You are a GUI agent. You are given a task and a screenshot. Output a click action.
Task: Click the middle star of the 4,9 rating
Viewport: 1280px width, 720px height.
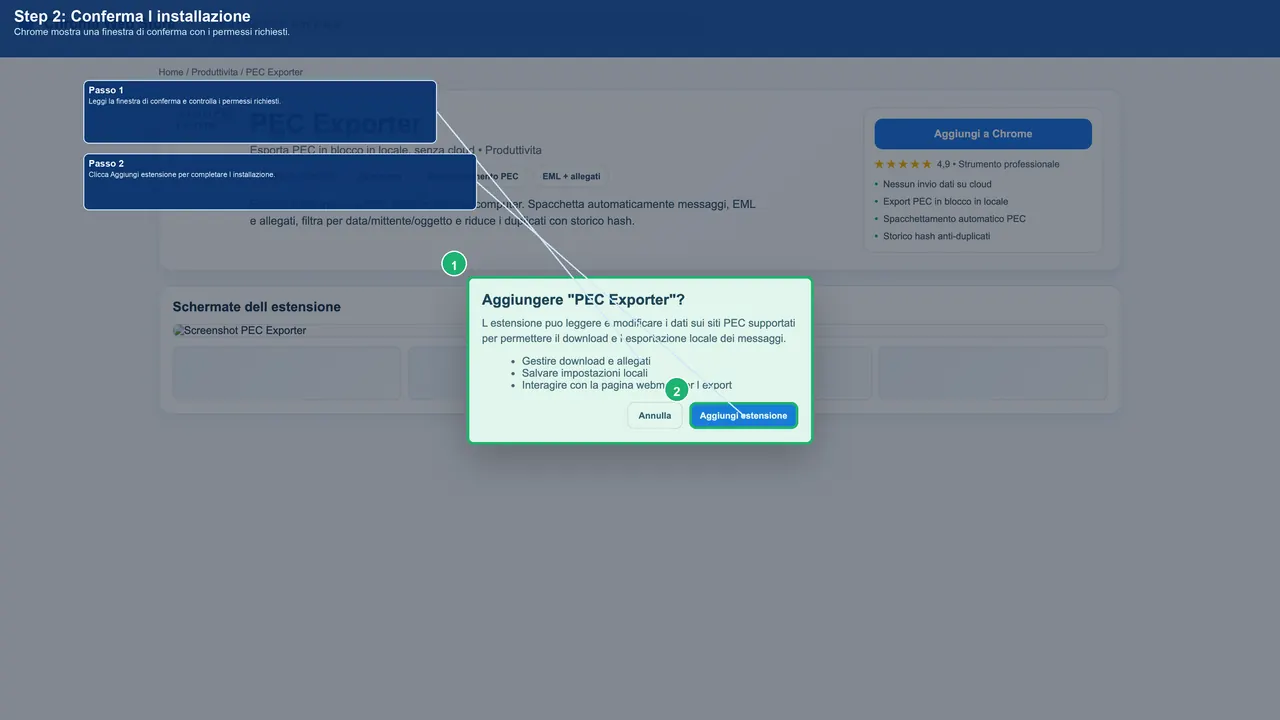tap(903, 163)
